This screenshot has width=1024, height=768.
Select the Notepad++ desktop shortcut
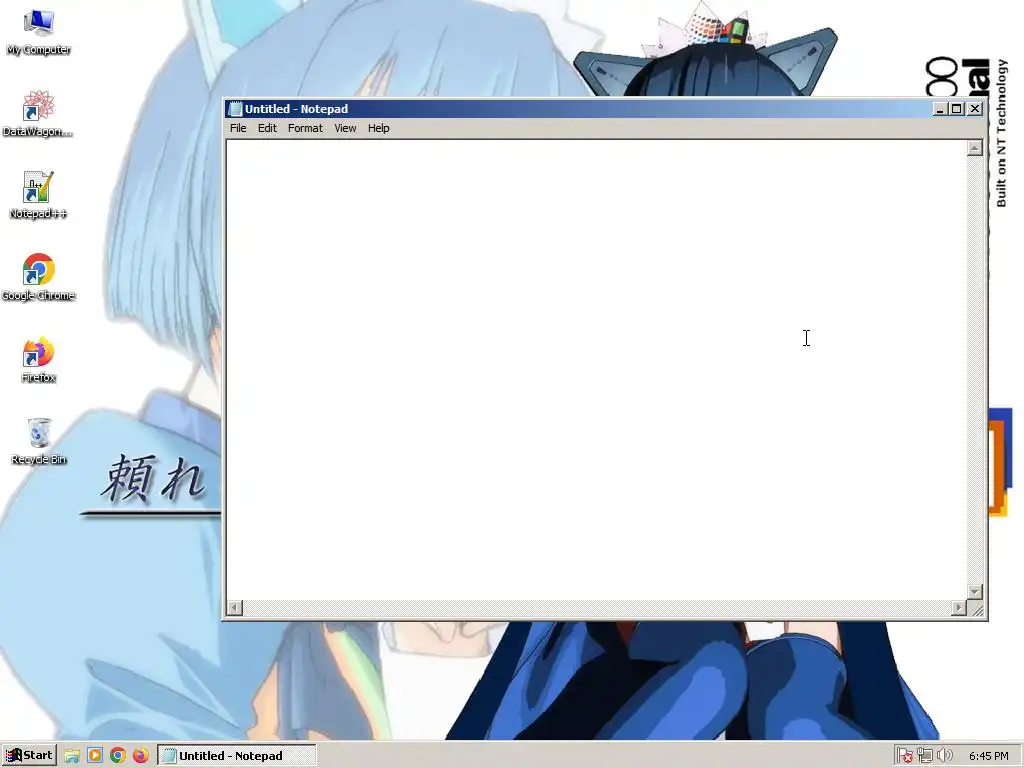[38, 196]
